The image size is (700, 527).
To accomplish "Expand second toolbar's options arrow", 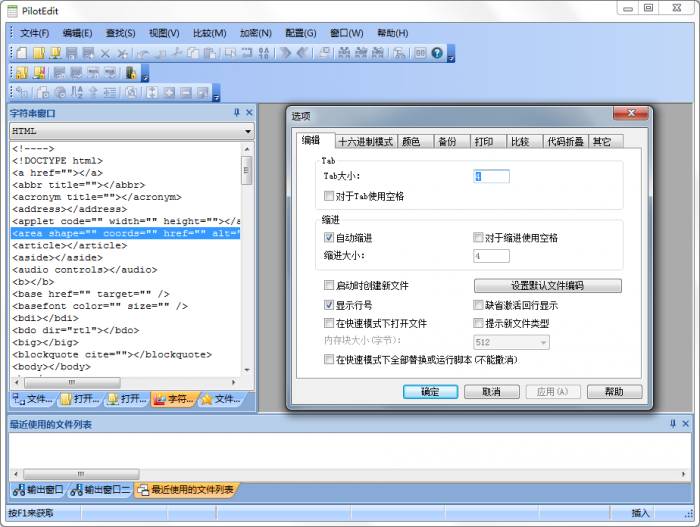I will click(x=145, y=73).
